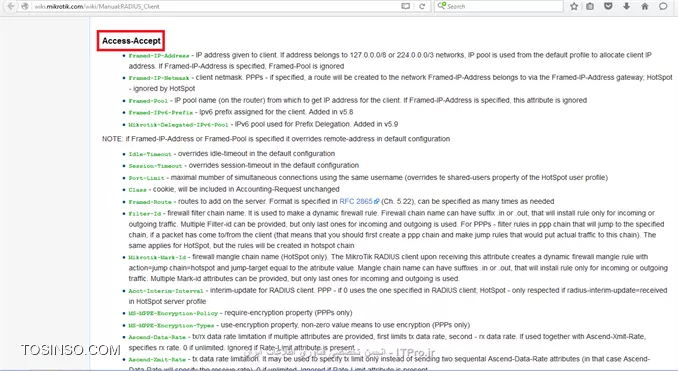The width and height of the screenshot is (678, 371).
Task: Click the MS-MPPE-Encryption-Policy attribute name
Action: point(173,313)
